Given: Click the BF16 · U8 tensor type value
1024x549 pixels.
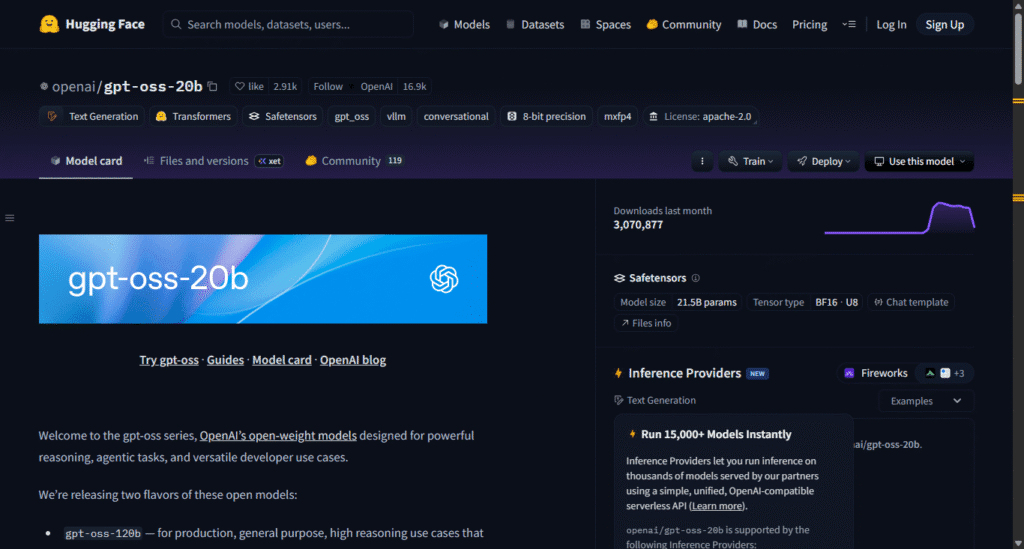Looking at the screenshot, I should (837, 302).
